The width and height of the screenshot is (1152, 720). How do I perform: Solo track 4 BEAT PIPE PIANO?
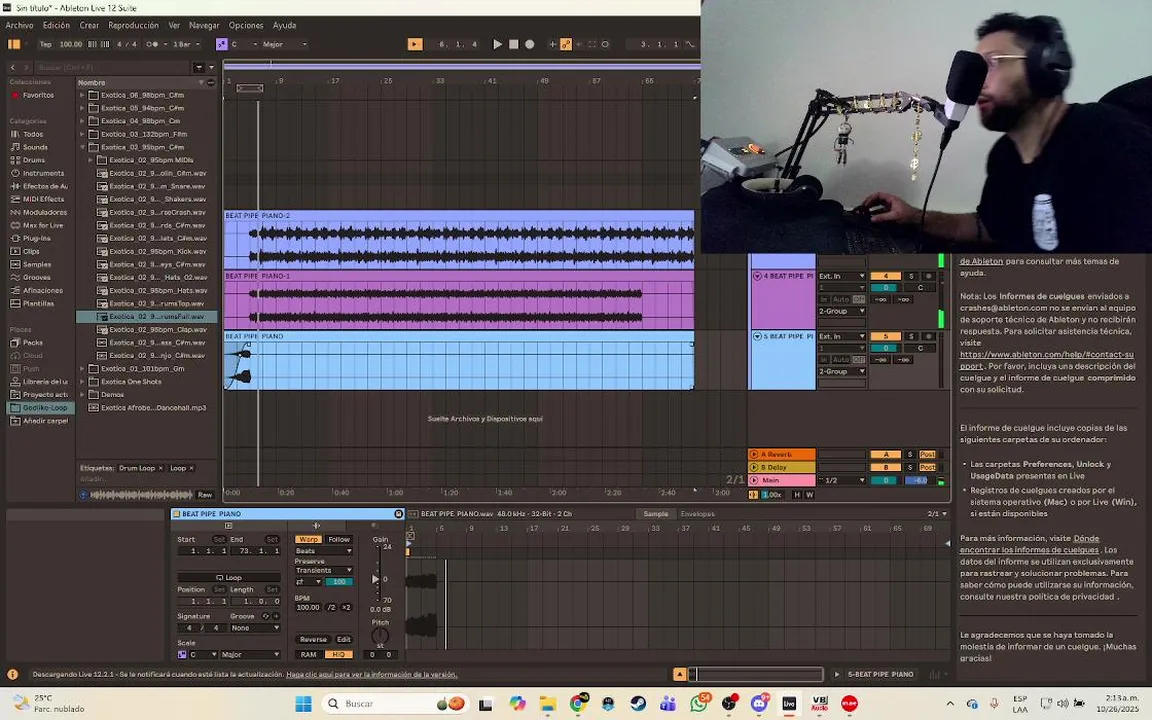(911, 276)
